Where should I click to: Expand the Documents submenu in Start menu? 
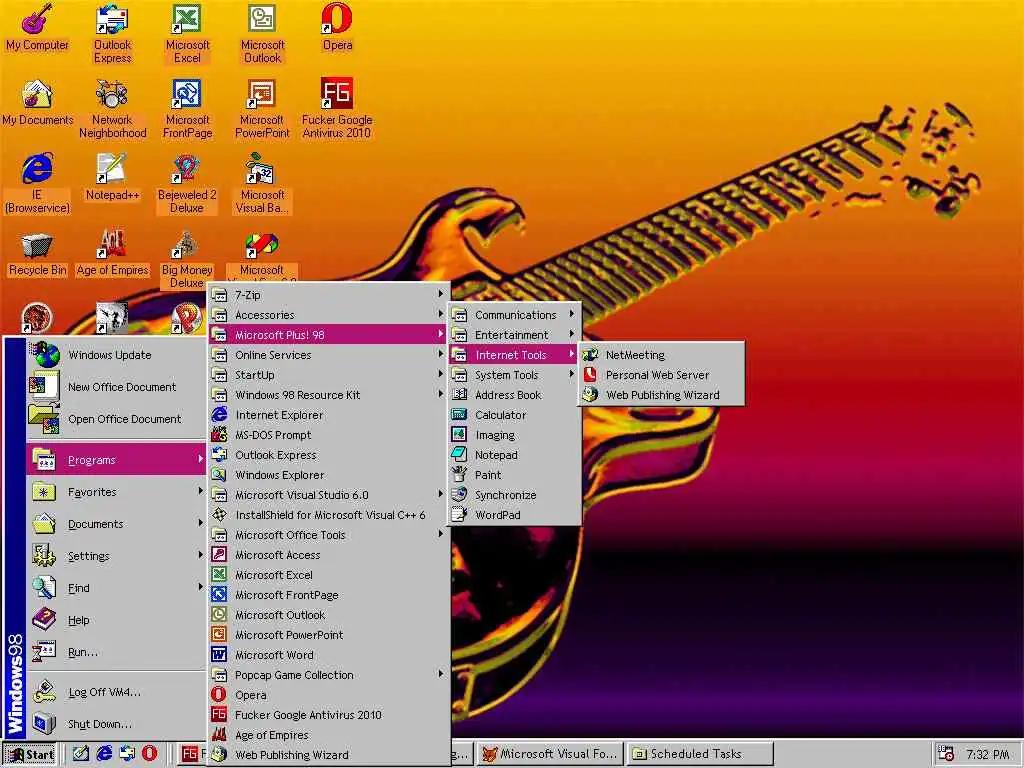click(116, 524)
